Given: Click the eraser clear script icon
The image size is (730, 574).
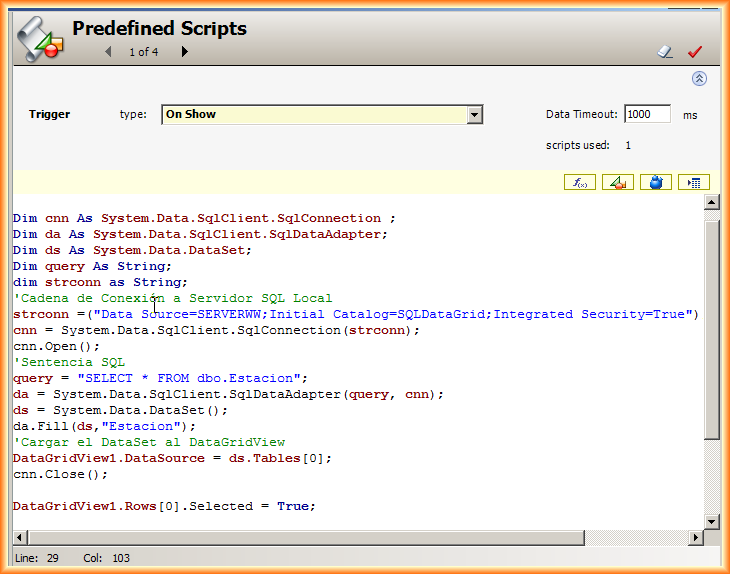Looking at the screenshot, I should (x=665, y=52).
